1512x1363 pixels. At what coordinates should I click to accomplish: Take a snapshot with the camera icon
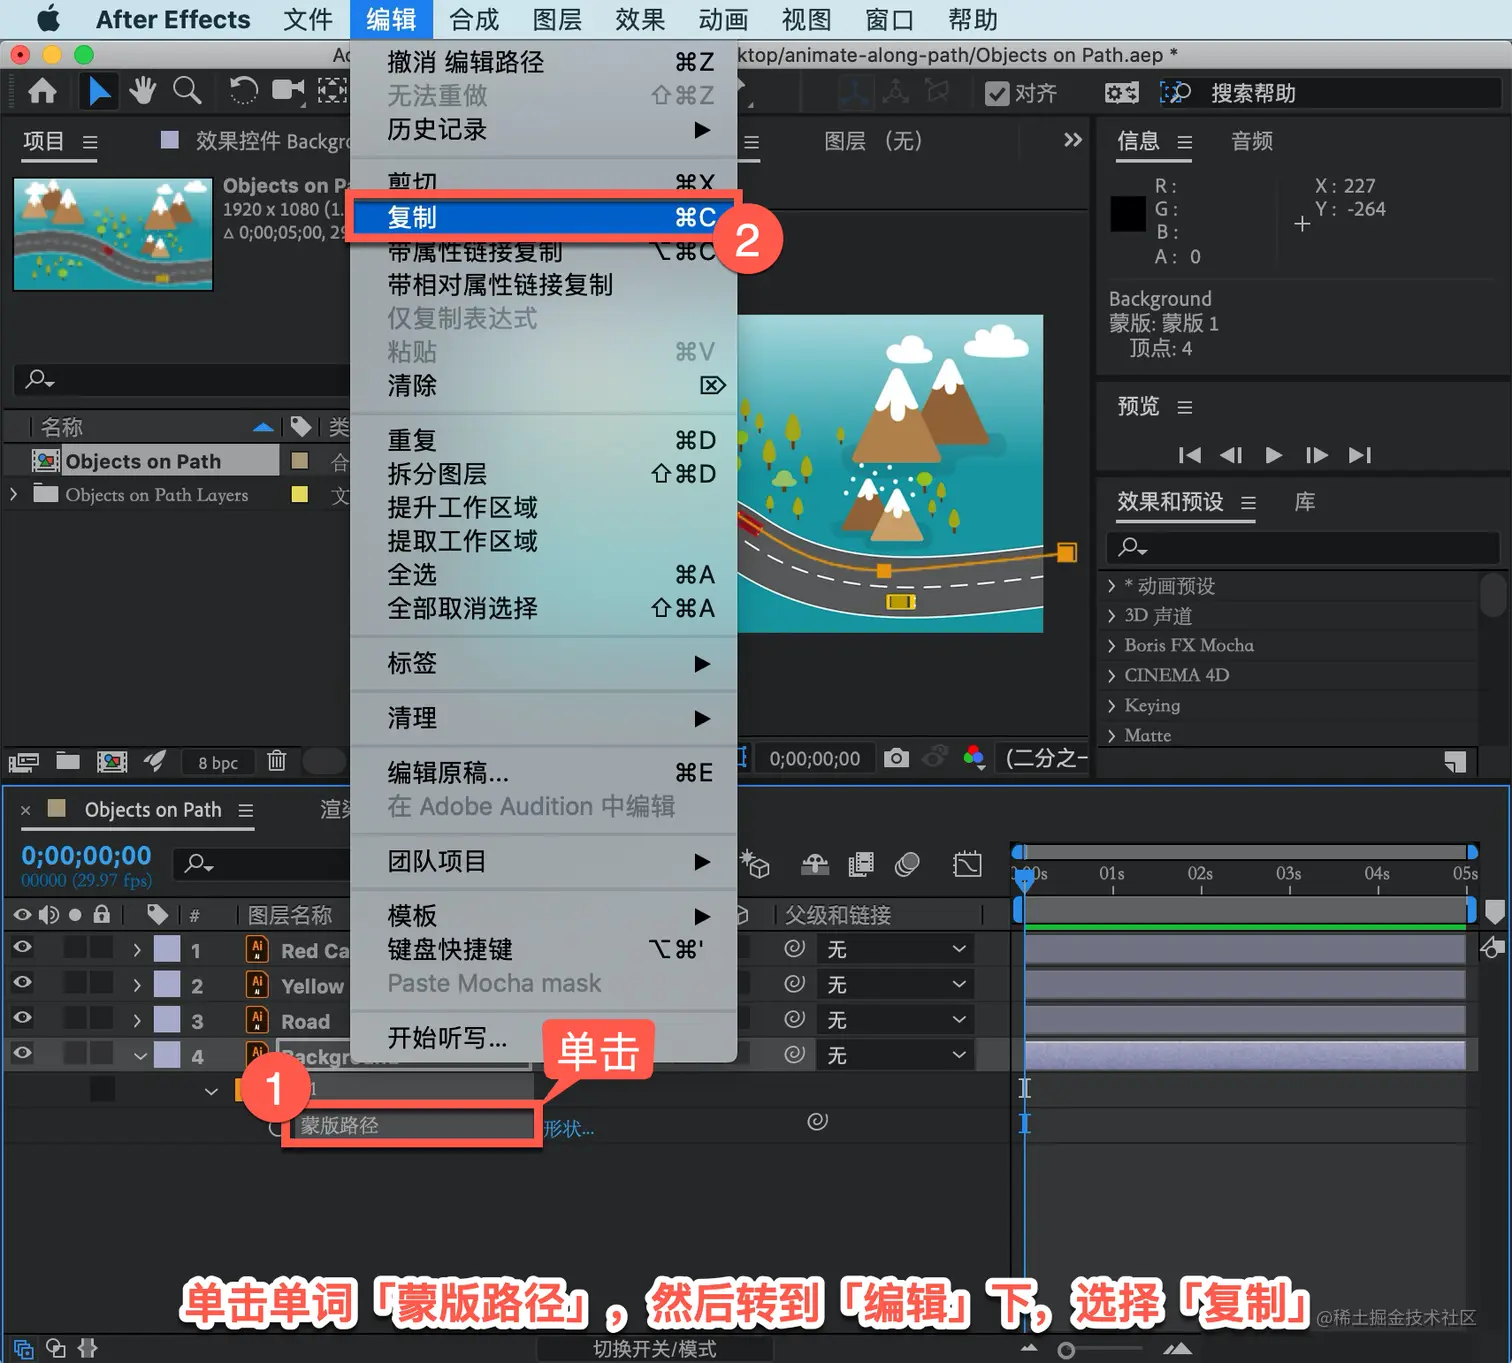[896, 758]
